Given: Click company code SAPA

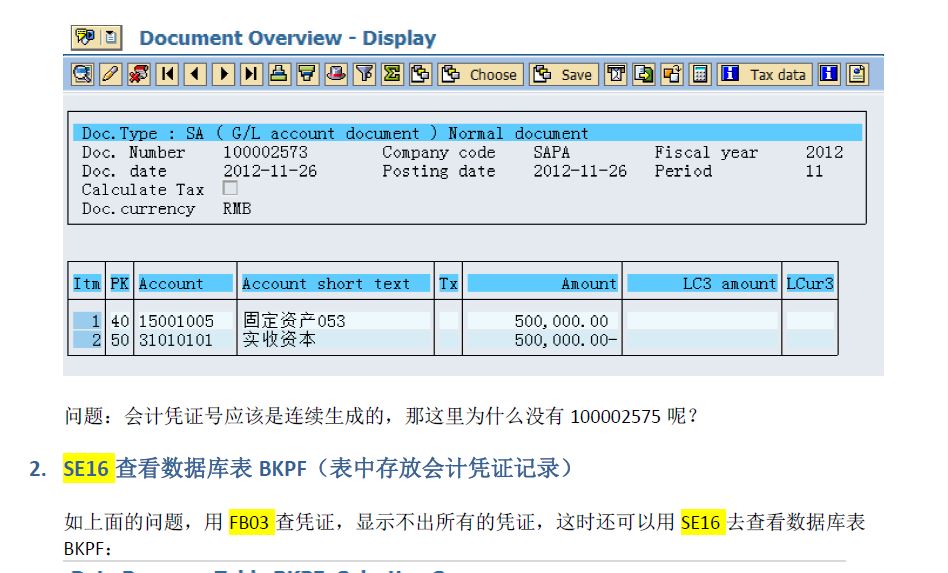Looking at the screenshot, I should (x=551, y=152).
